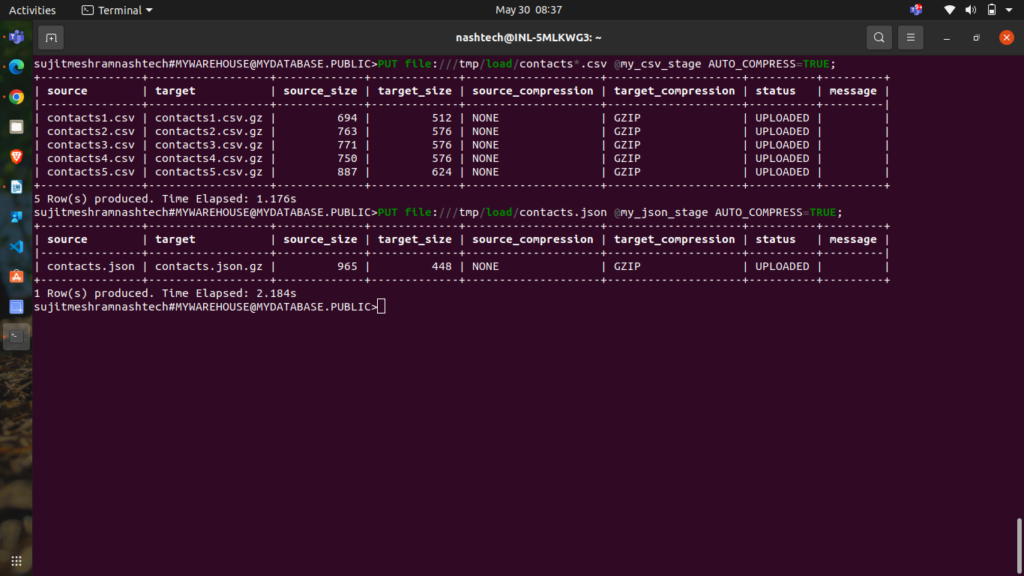This screenshot has width=1024, height=576.
Task: Open LibreOffice Writer from the dock
Action: [x=16, y=187]
